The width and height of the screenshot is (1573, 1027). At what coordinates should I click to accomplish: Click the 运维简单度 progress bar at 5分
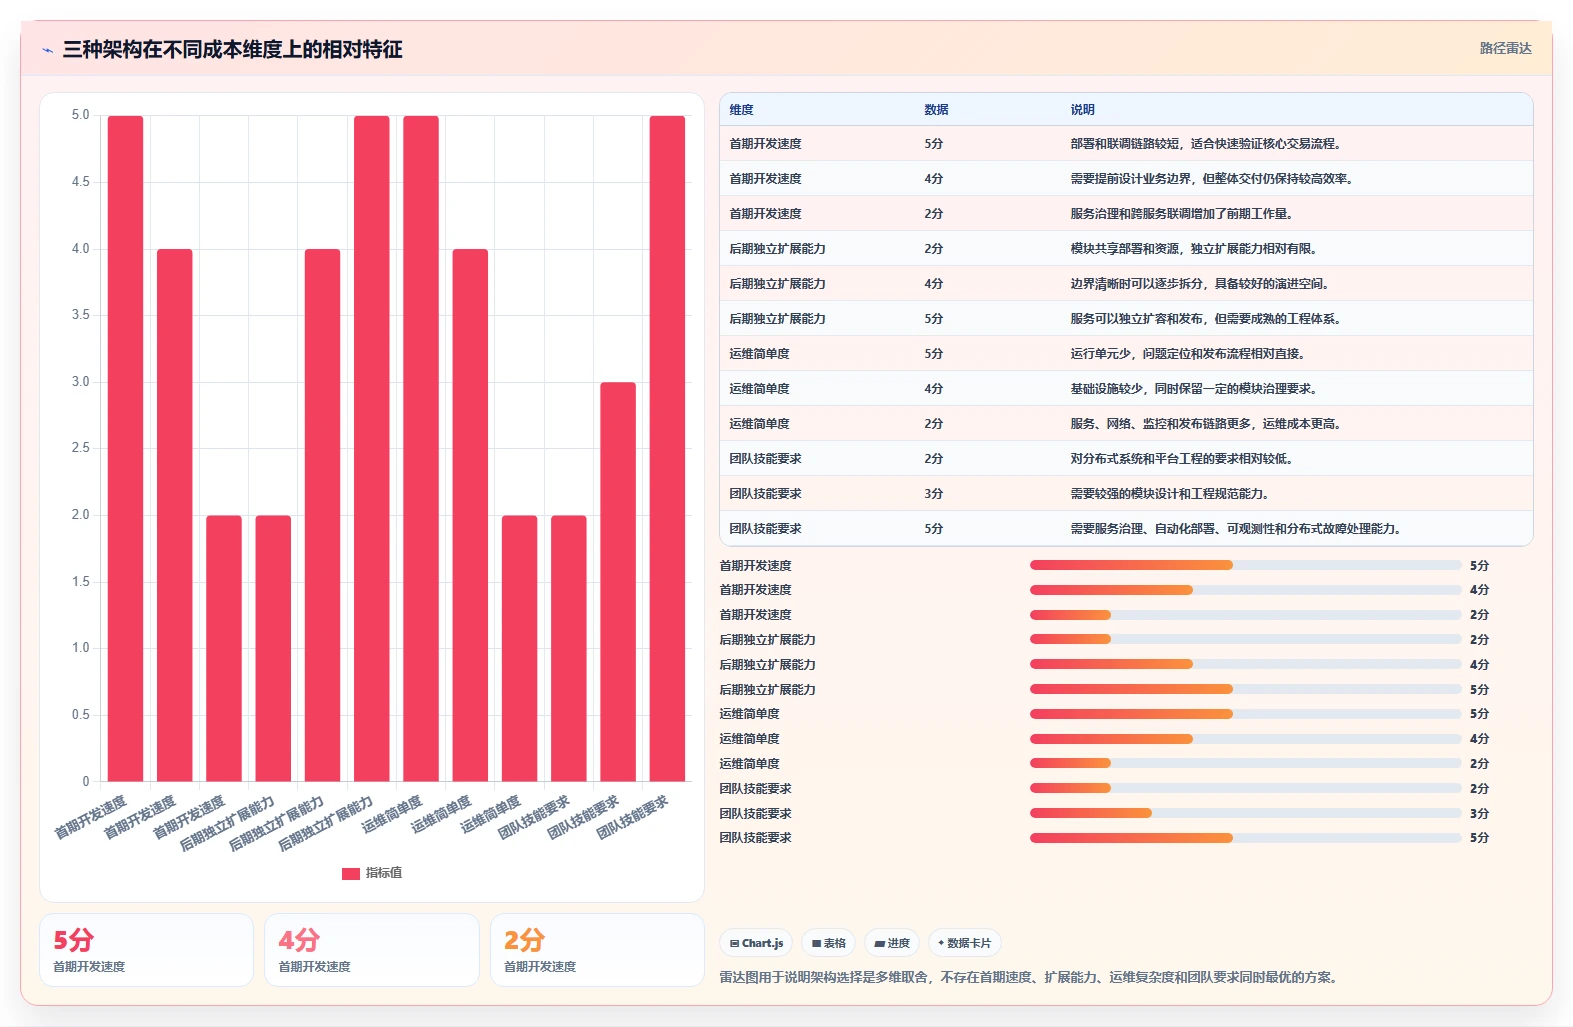[1246, 714]
